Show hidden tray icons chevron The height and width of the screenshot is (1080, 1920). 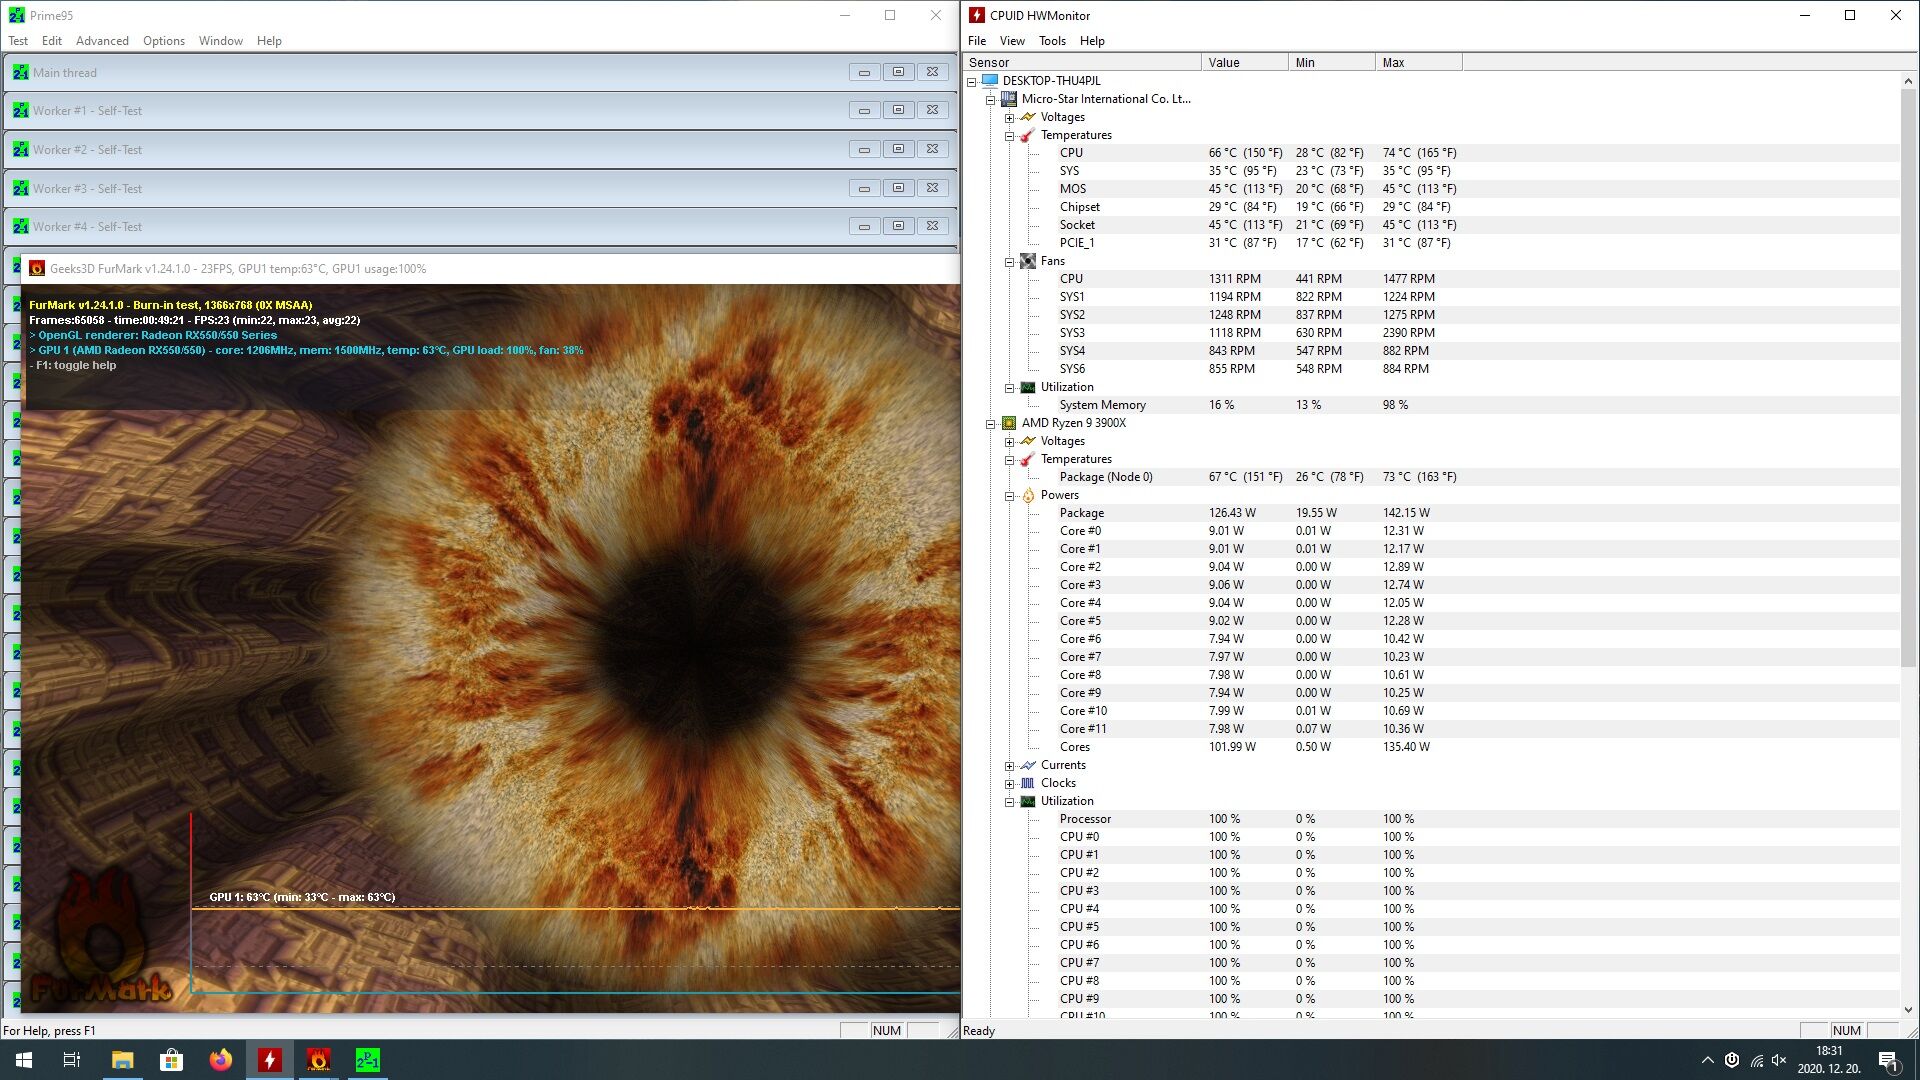coord(1706,1060)
